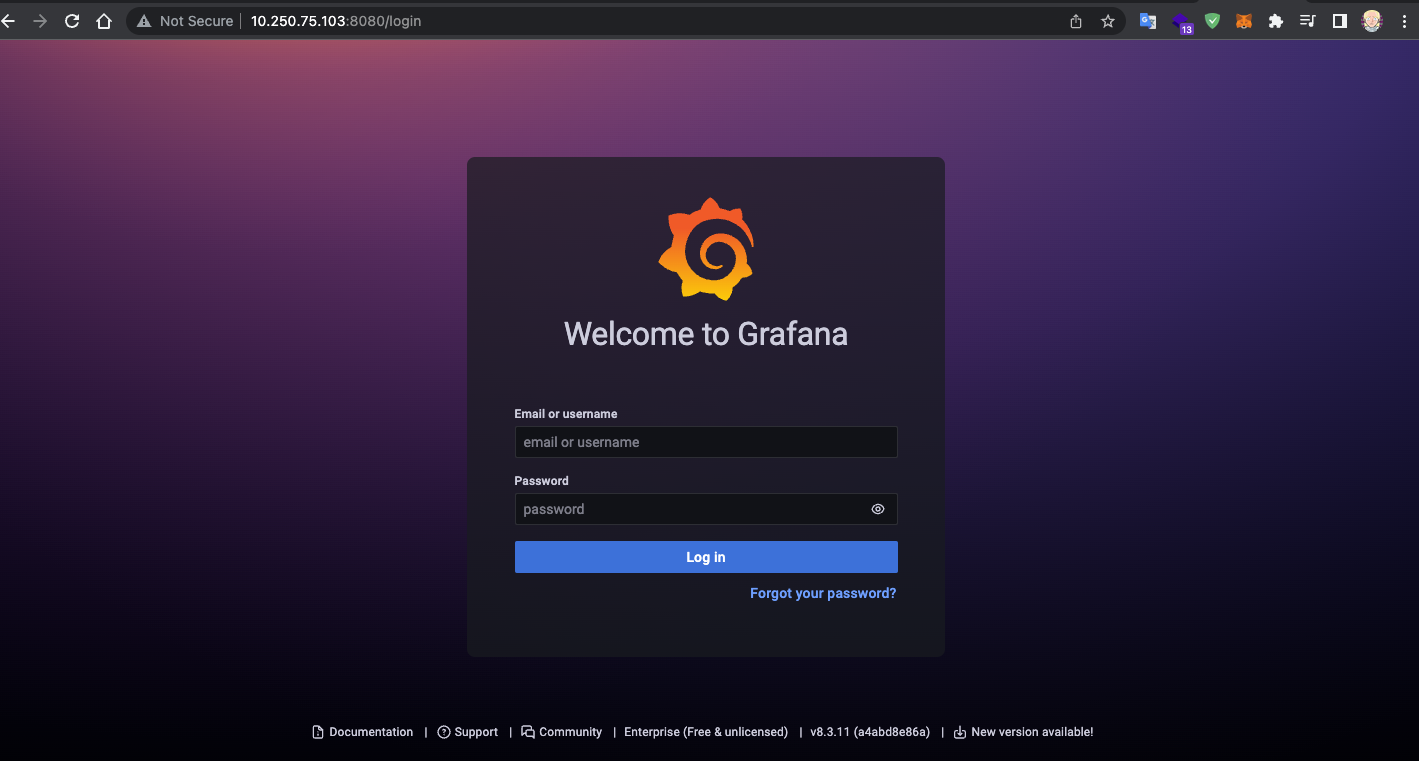1419x761 pixels.
Task: Open the browser profile avatar
Action: click(x=1372, y=21)
